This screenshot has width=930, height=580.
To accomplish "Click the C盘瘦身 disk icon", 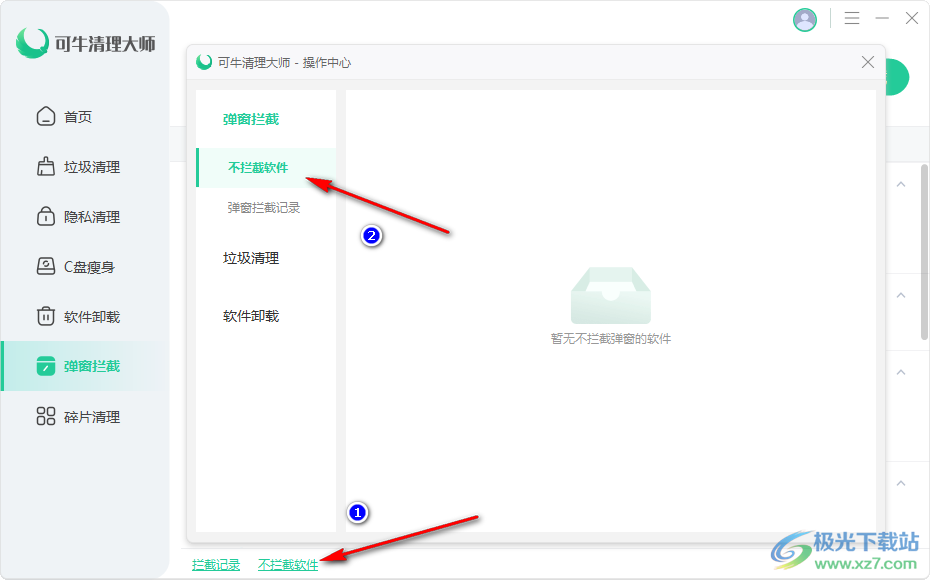I will pos(46,267).
